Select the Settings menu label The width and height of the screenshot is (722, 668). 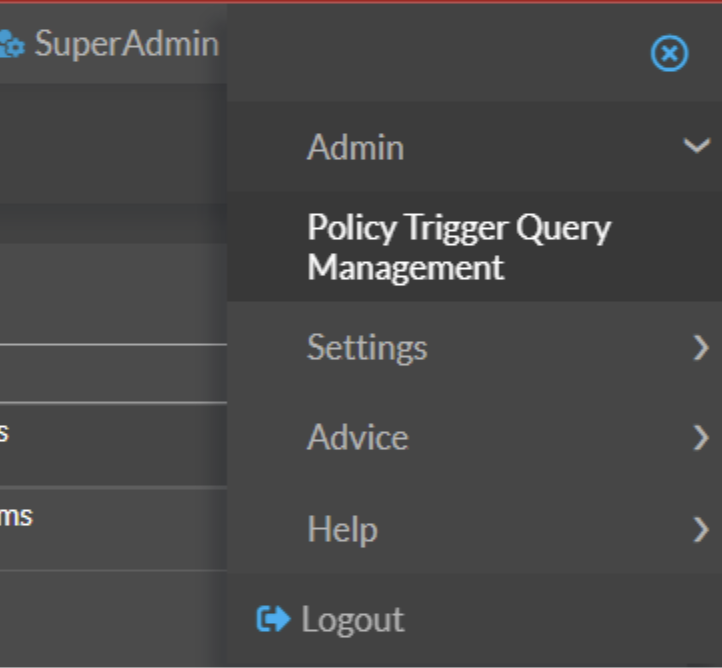click(366, 348)
